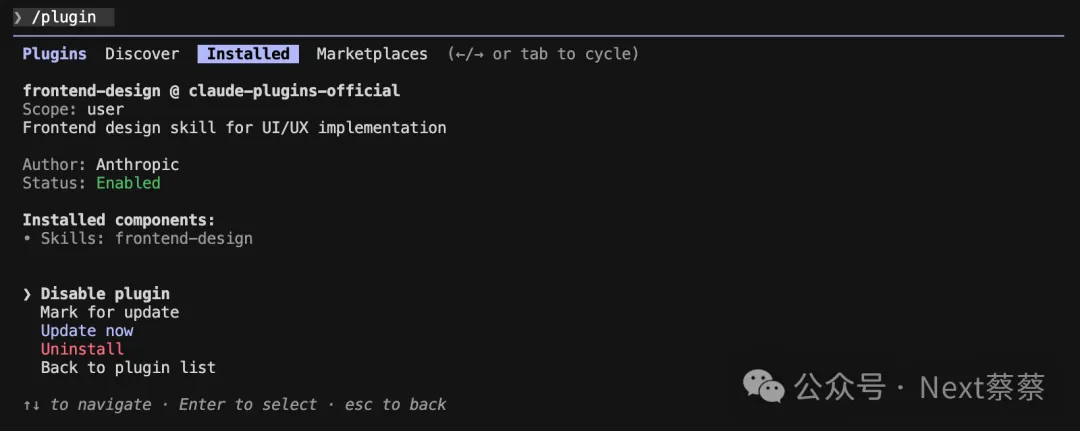
Task: Click the selection arrow beside Disable plugin
Action: coord(27,294)
